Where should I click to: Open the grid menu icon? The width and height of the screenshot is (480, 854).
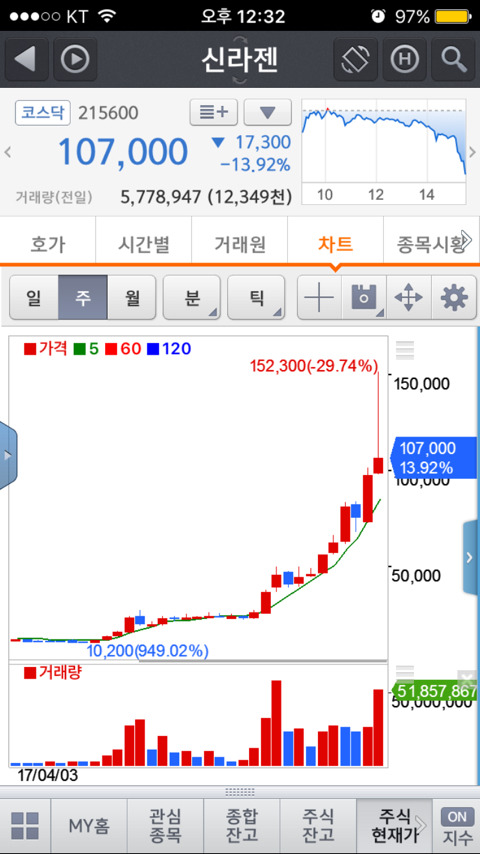(x=25, y=826)
